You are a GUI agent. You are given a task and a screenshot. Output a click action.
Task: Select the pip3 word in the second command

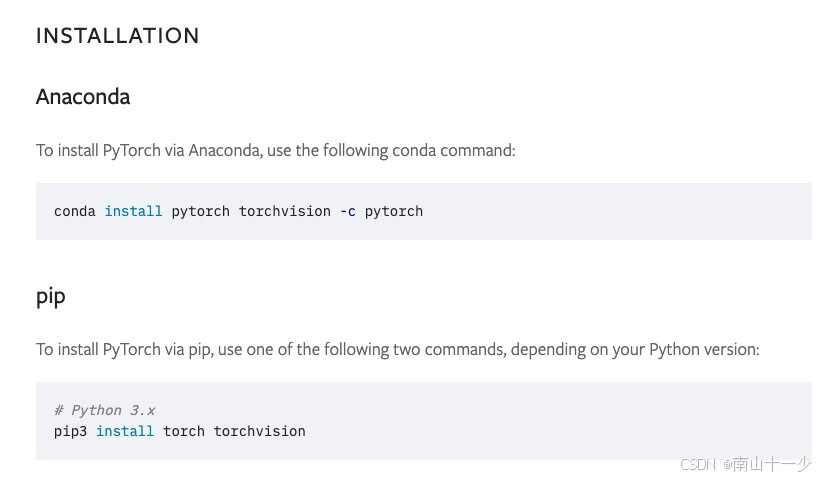click(x=70, y=431)
